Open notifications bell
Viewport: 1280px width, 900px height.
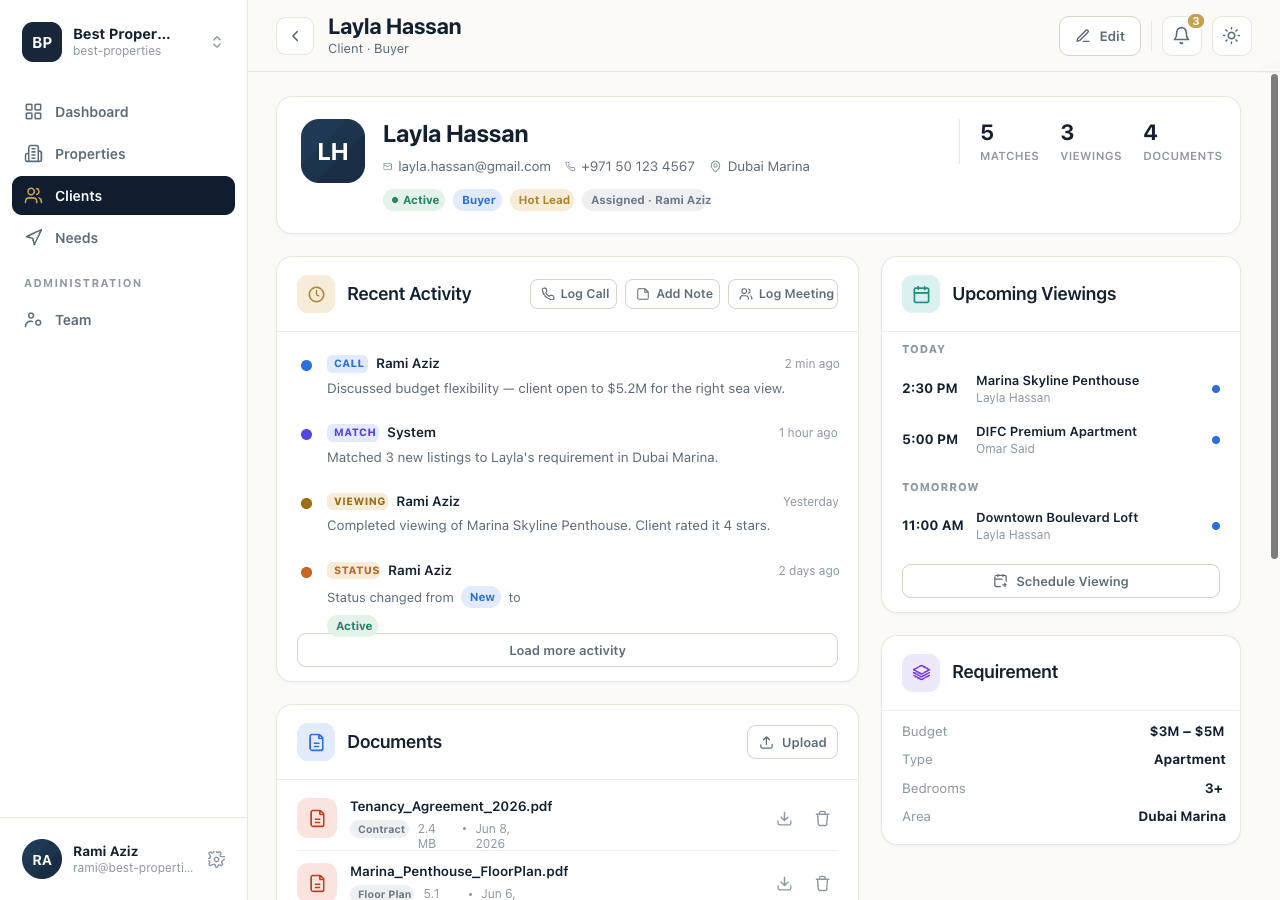click(x=1181, y=36)
